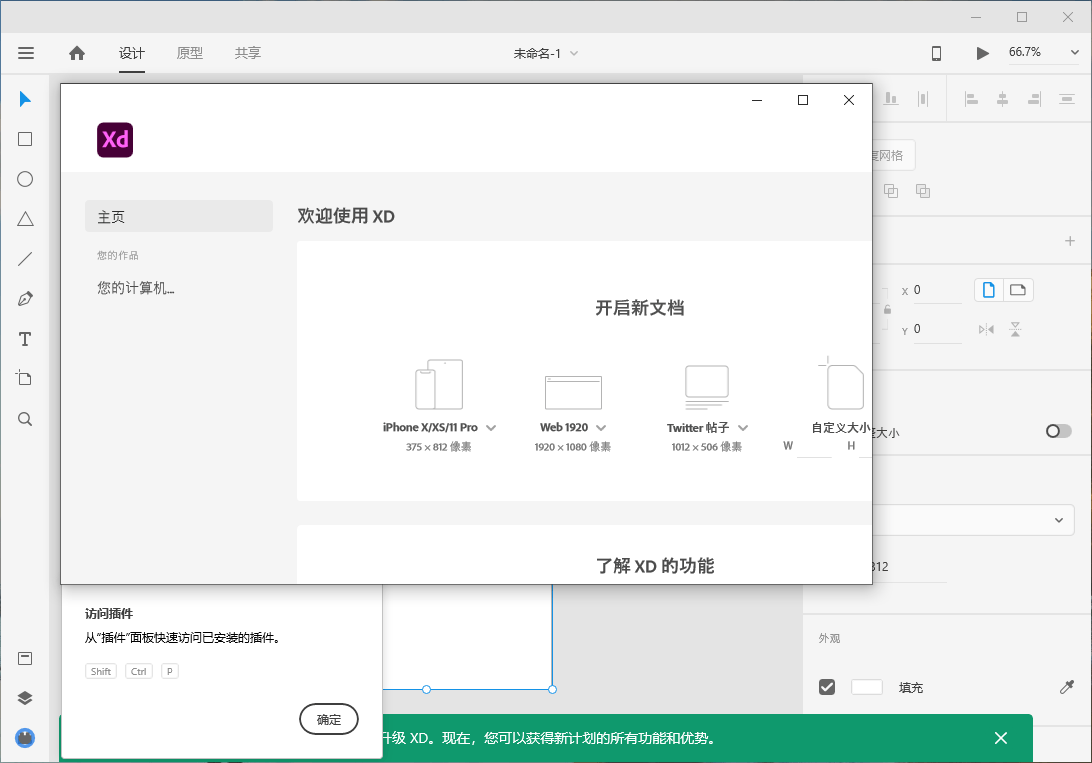Click the custom width W field
Image resolution: width=1092 pixels, height=763 pixels.
pos(814,446)
